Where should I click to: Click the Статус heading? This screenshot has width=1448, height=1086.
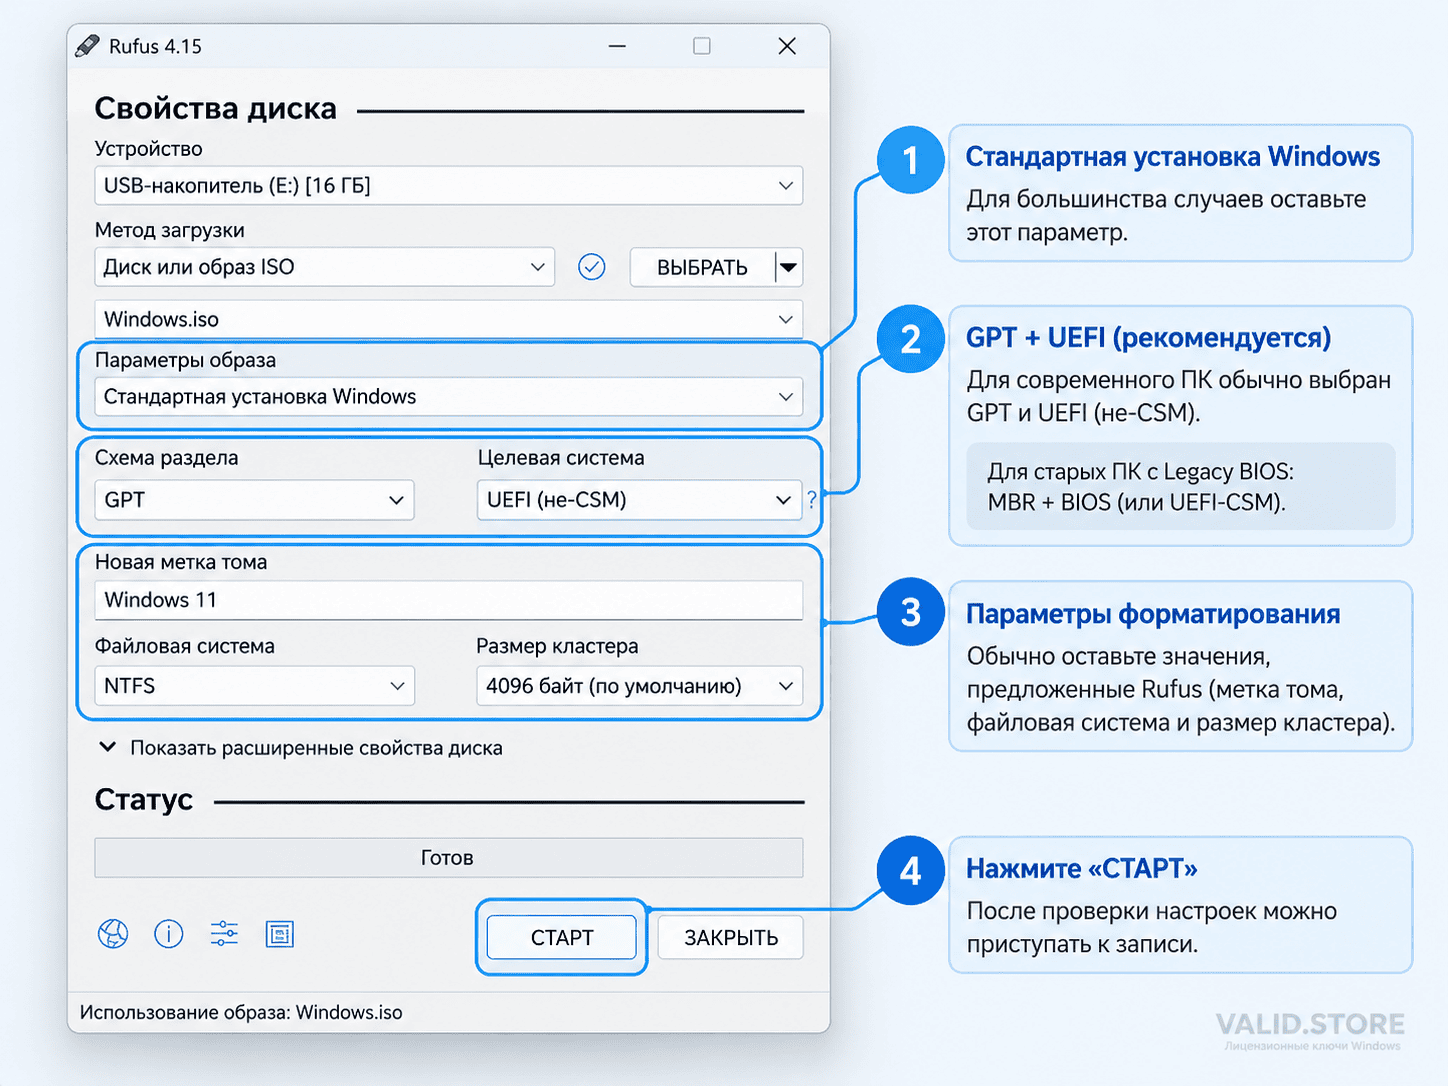(144, 800)
